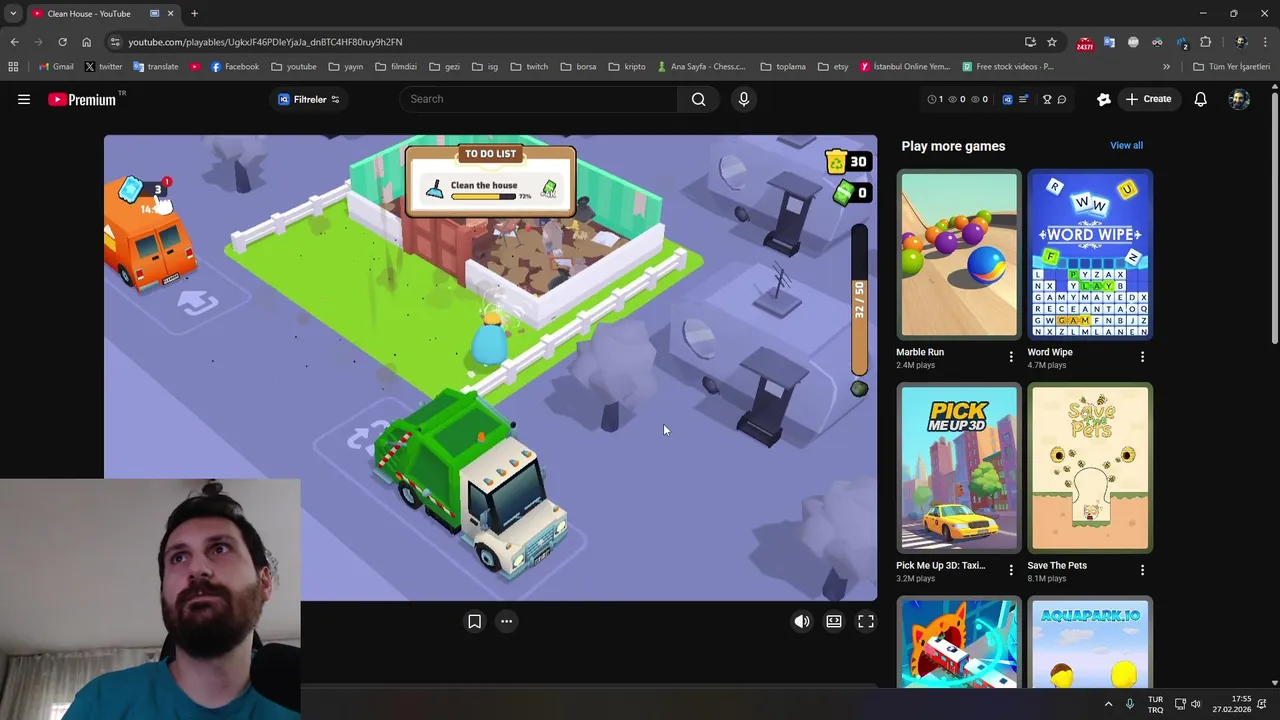This screenshot has height=720, width=1280.
Task: Open a new browser tab
Action: (194, 14)
